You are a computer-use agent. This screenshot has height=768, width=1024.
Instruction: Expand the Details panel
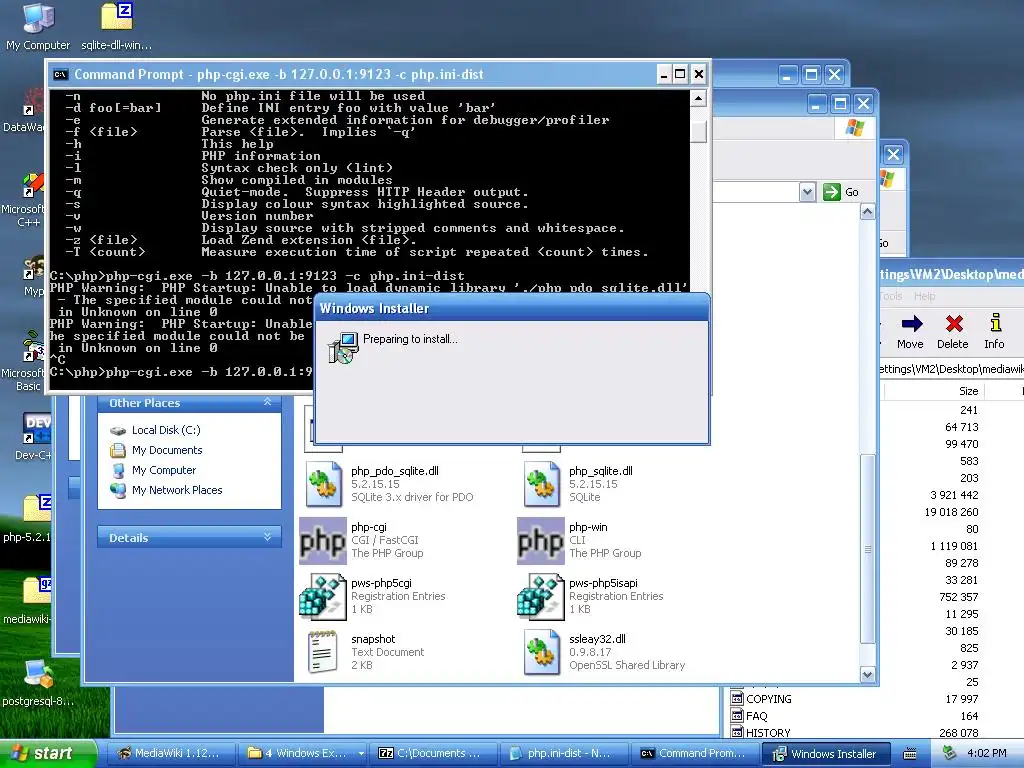tap(267, 537)
